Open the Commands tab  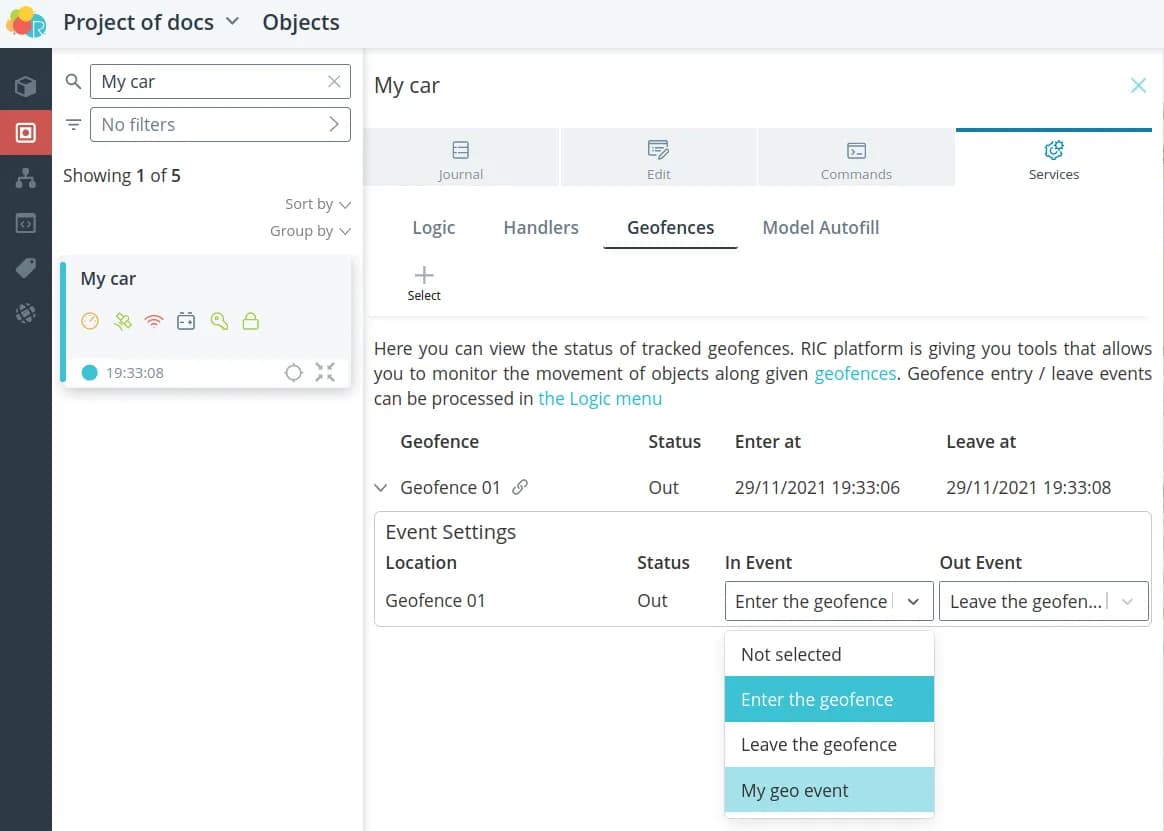click(856, 159)
